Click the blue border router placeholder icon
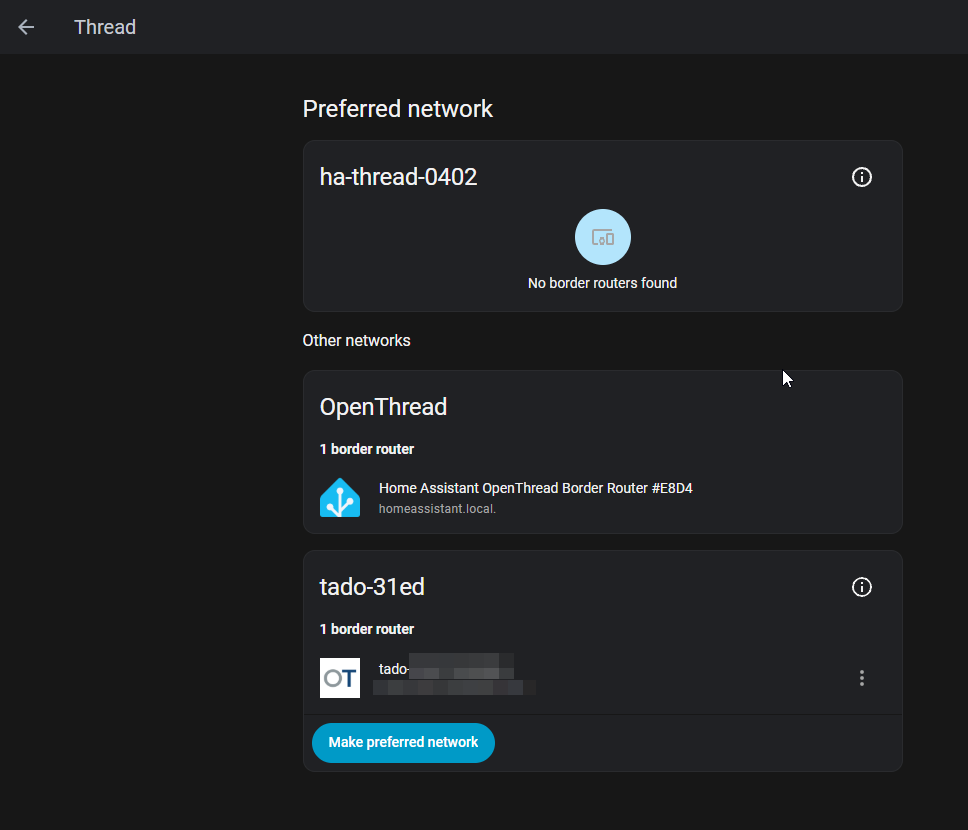This screenshot has height=830, width=968. [602, 237]
